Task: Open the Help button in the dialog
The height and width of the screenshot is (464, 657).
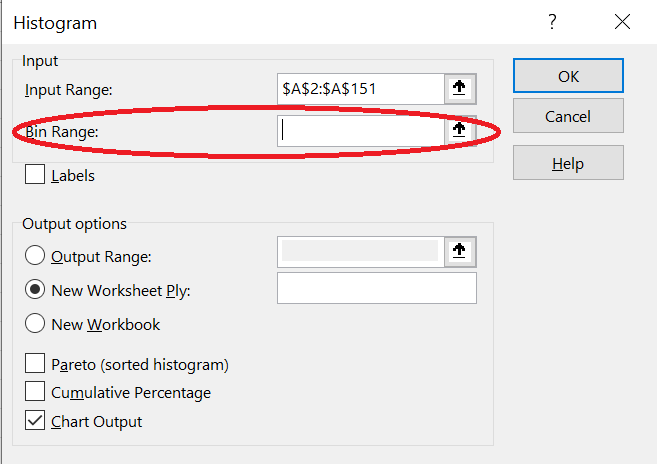Action: click(x=568, y=163)
